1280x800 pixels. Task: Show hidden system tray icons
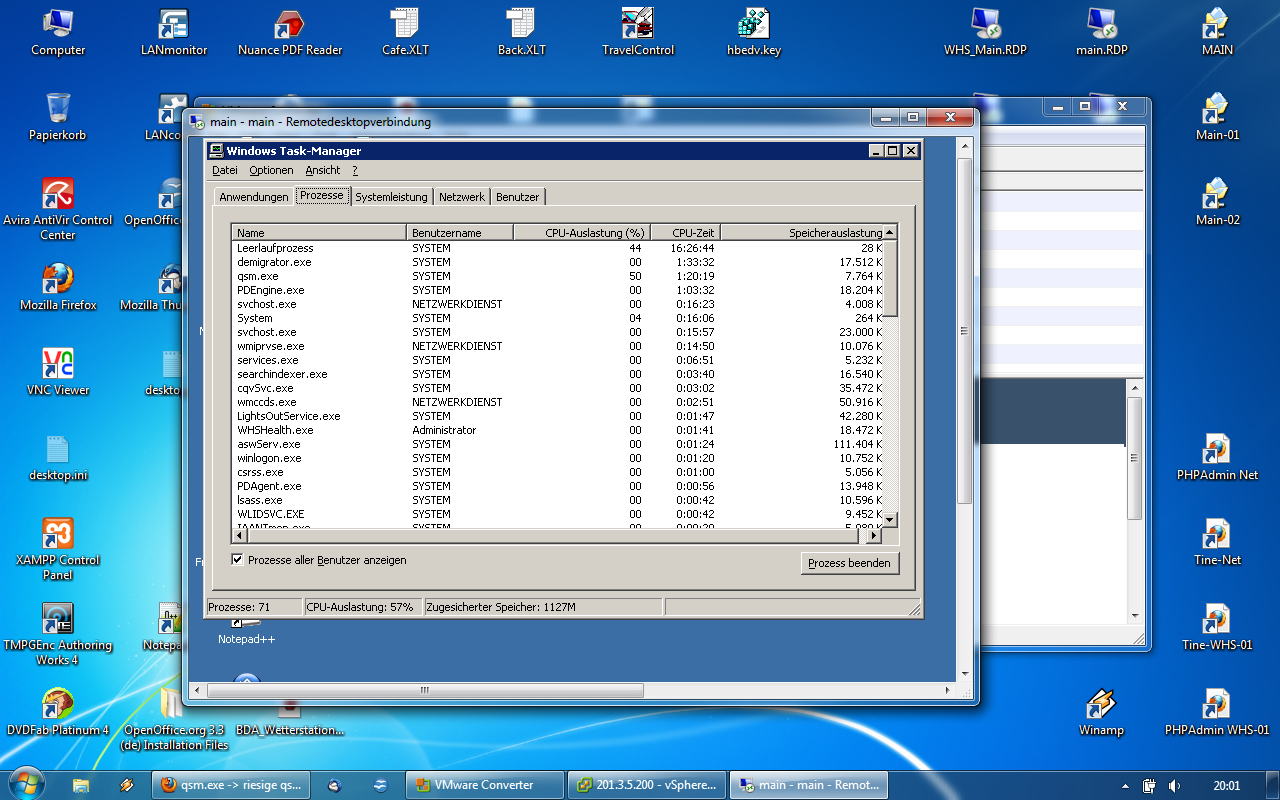pyautogui.click(x=1125, y=786)
